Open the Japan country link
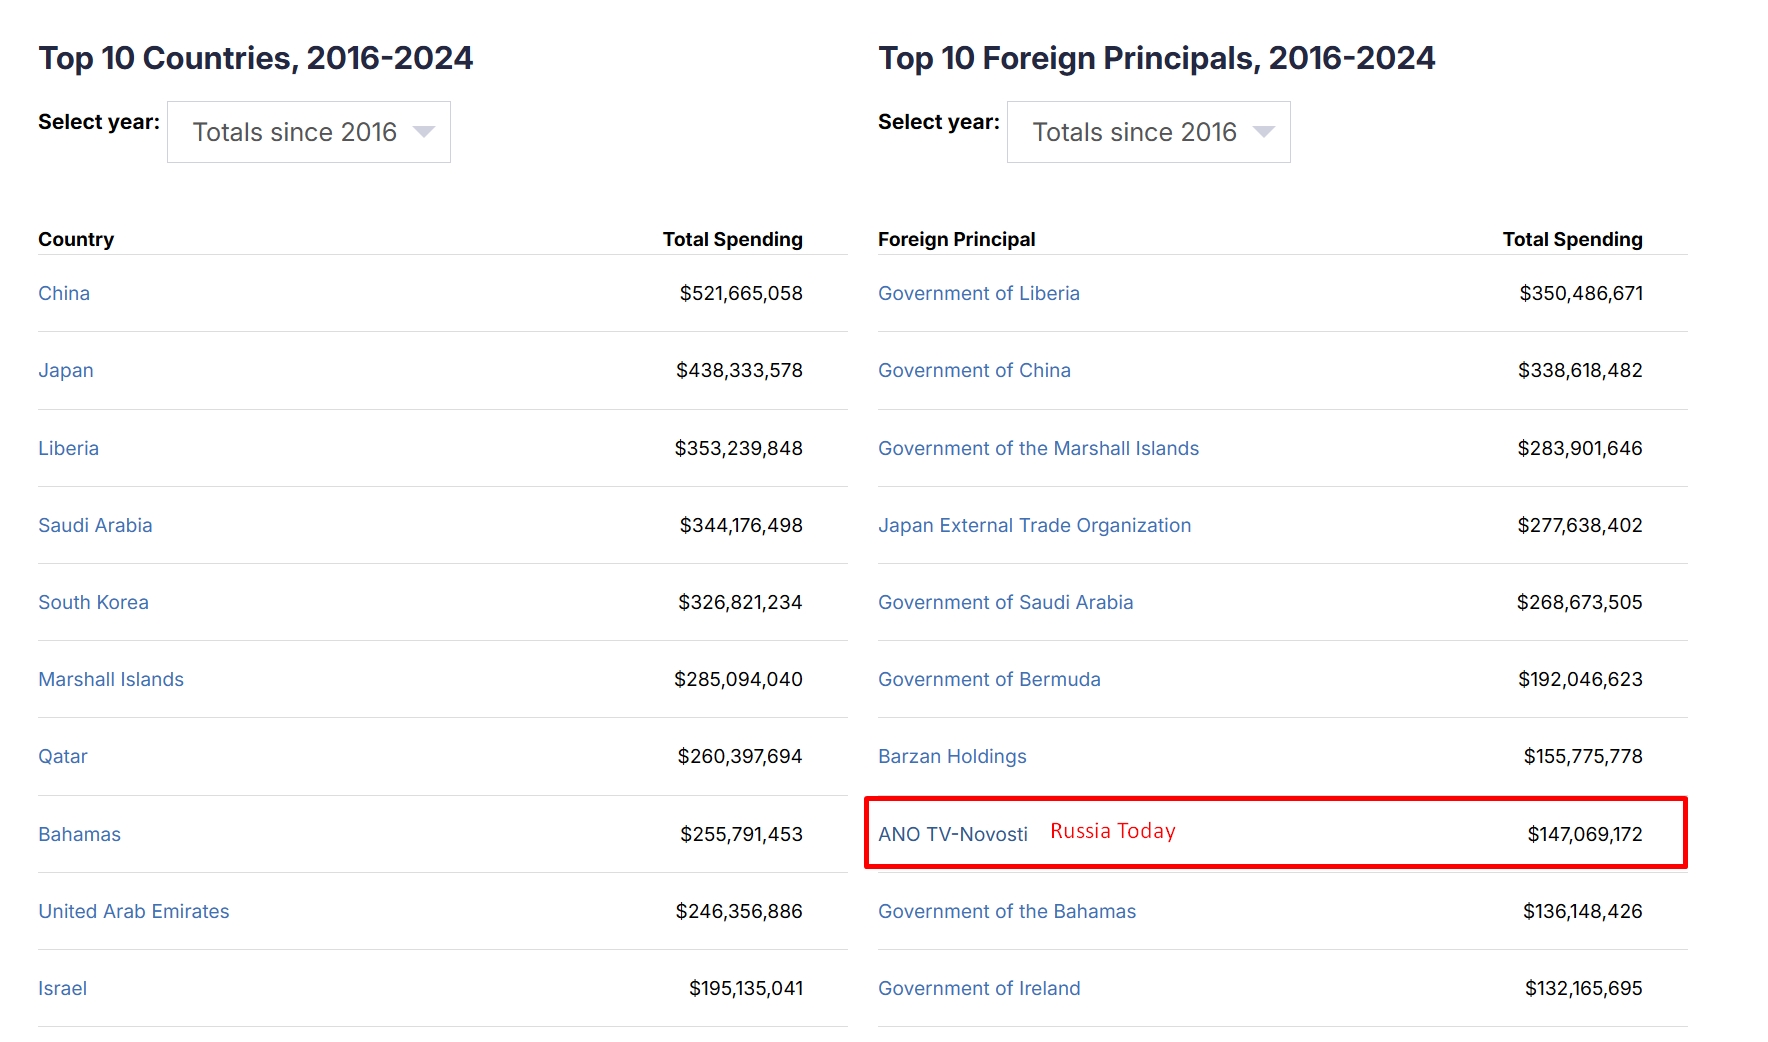 (x=66, y=370)
